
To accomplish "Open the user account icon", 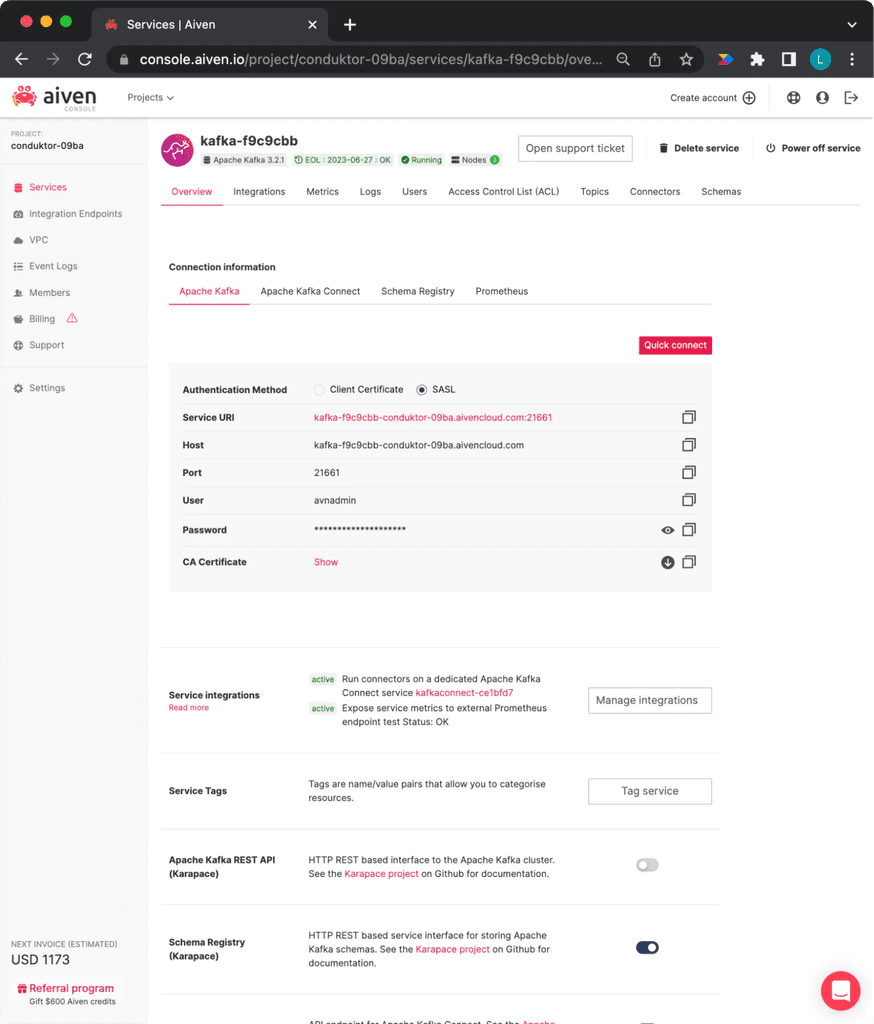I will [821, 97].
